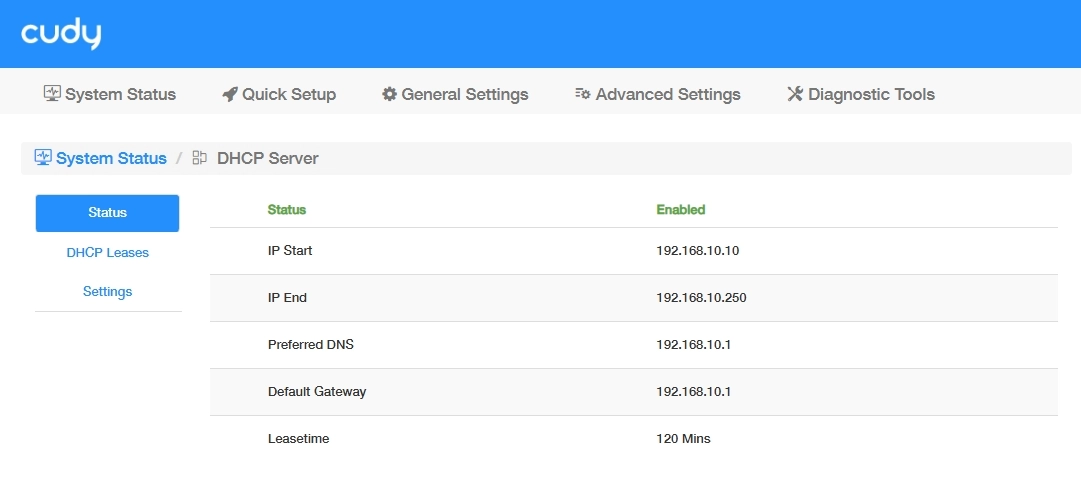This screenshot has height=478, width=1081.
Task: Open the Settings sidebar link
Action: 107,292
